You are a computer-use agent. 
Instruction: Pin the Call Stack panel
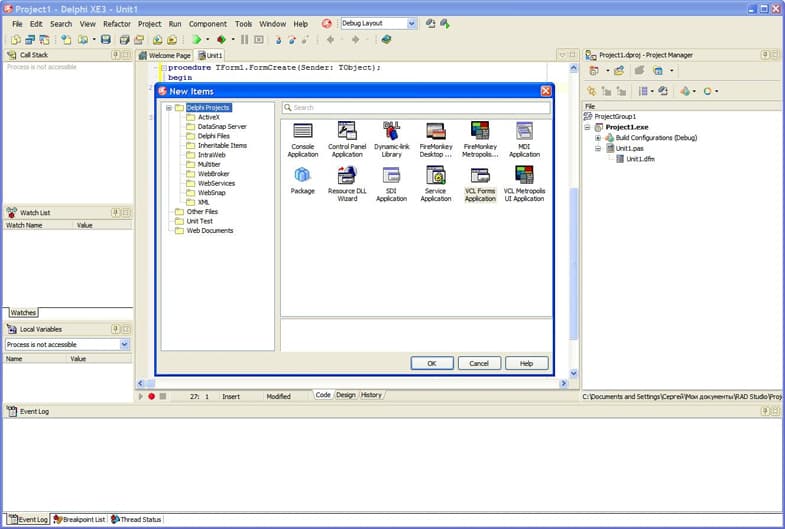(x=116, y=55)
